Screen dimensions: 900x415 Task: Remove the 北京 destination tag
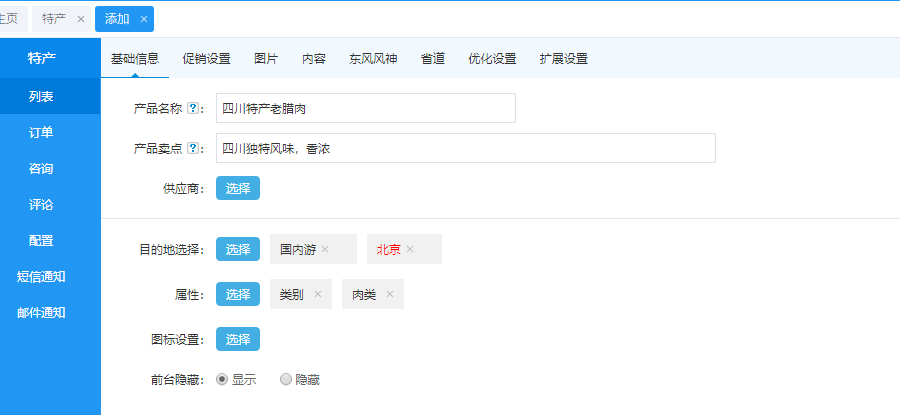[410, 249]
